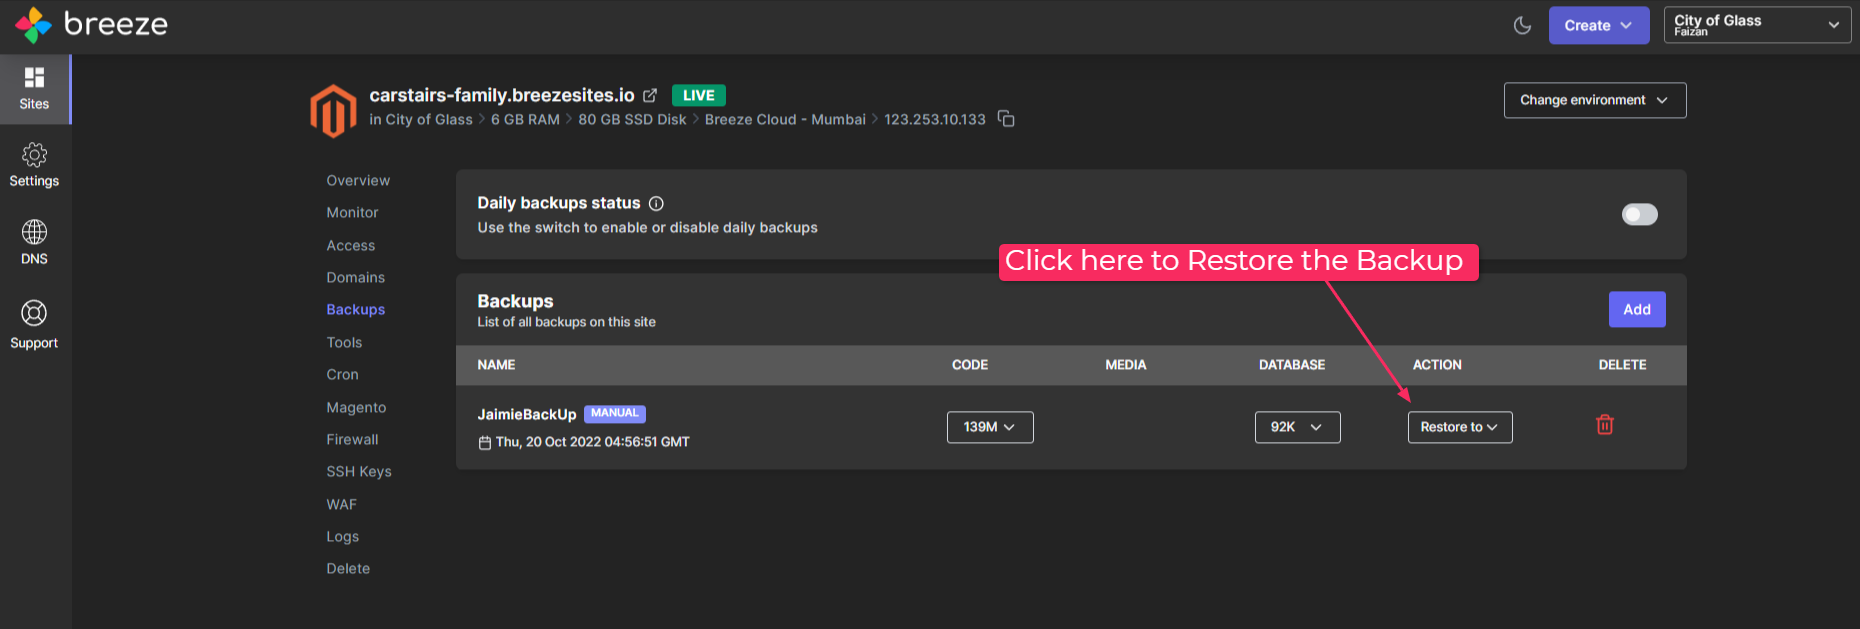Open Sites from the sidebar
The height and width of the screenshot is (629, 1860).
click(x=34, y=89)
